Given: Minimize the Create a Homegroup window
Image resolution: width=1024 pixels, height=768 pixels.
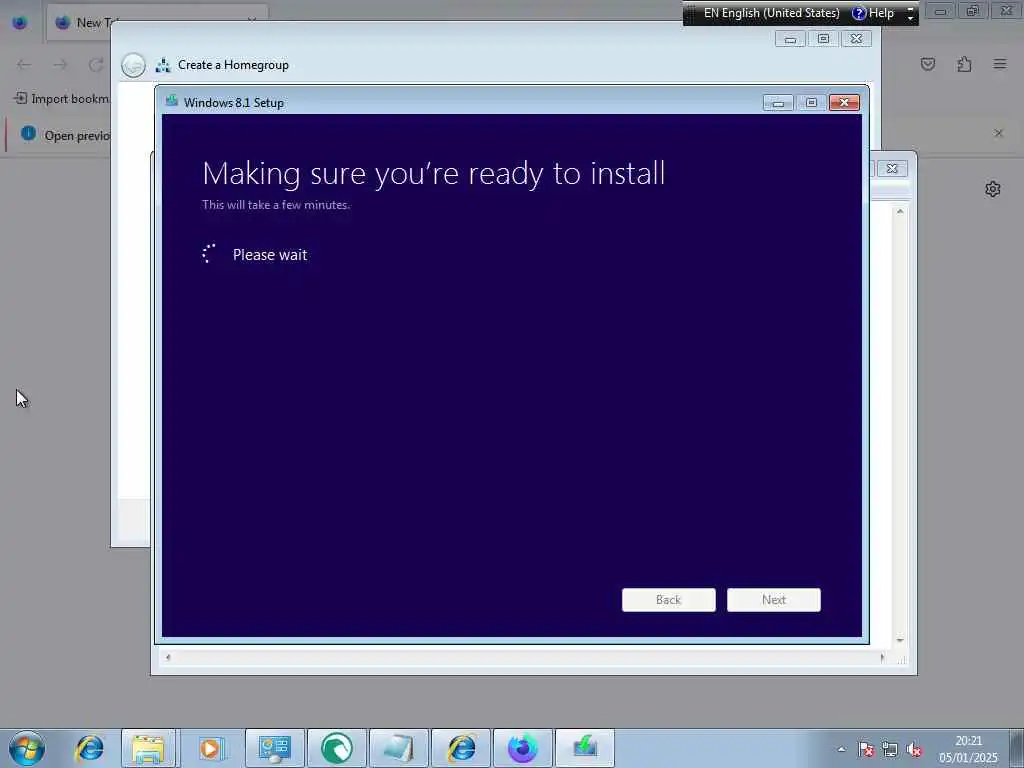Looking at the screenshot, I should 790,39.
